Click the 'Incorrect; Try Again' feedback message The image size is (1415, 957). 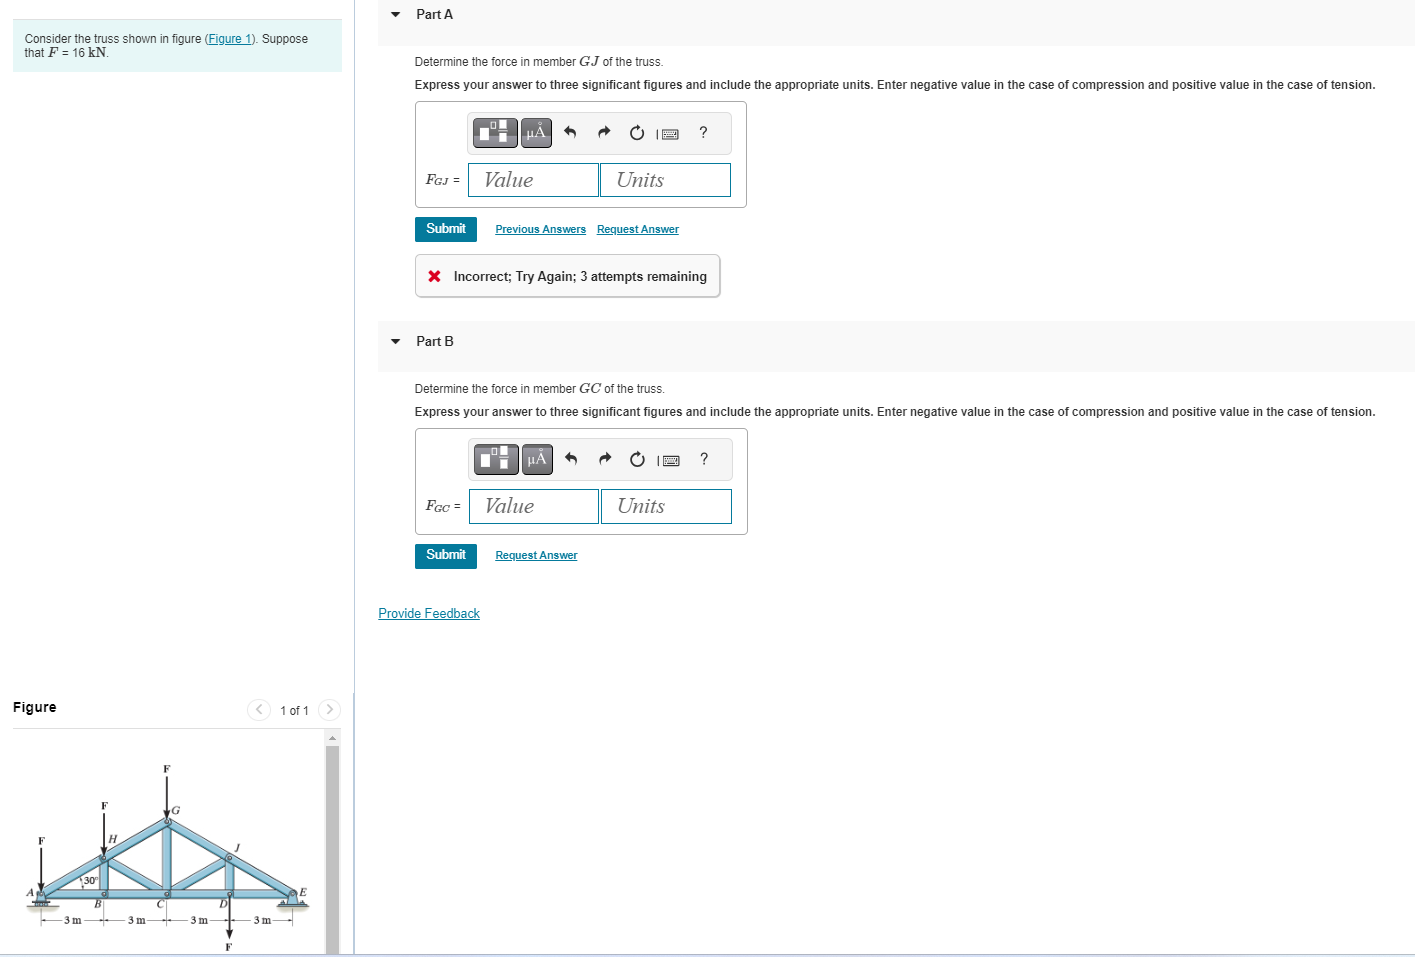[568, 276]
